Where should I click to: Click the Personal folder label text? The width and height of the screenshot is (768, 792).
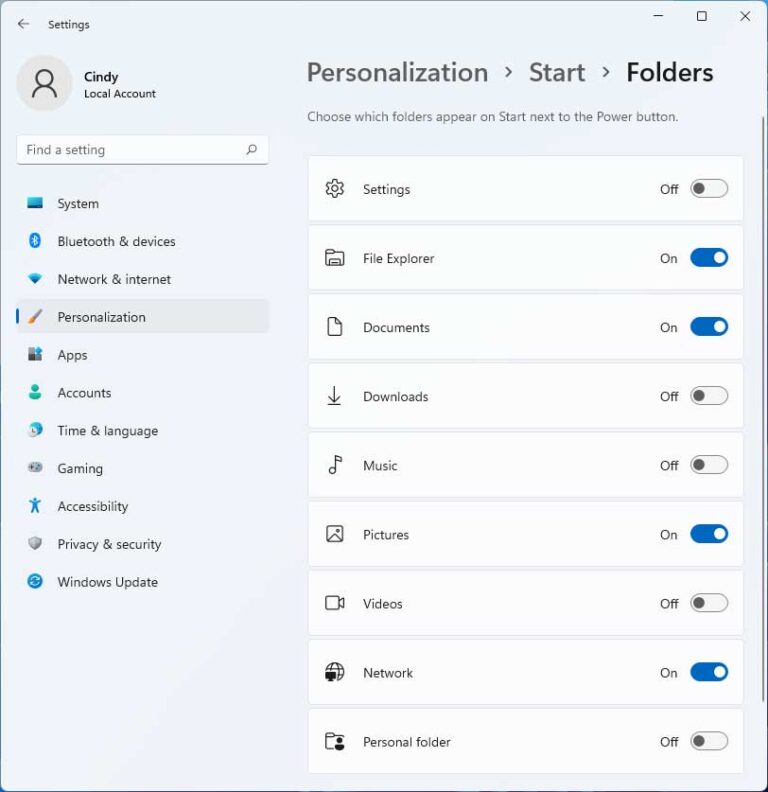[406, 741]
